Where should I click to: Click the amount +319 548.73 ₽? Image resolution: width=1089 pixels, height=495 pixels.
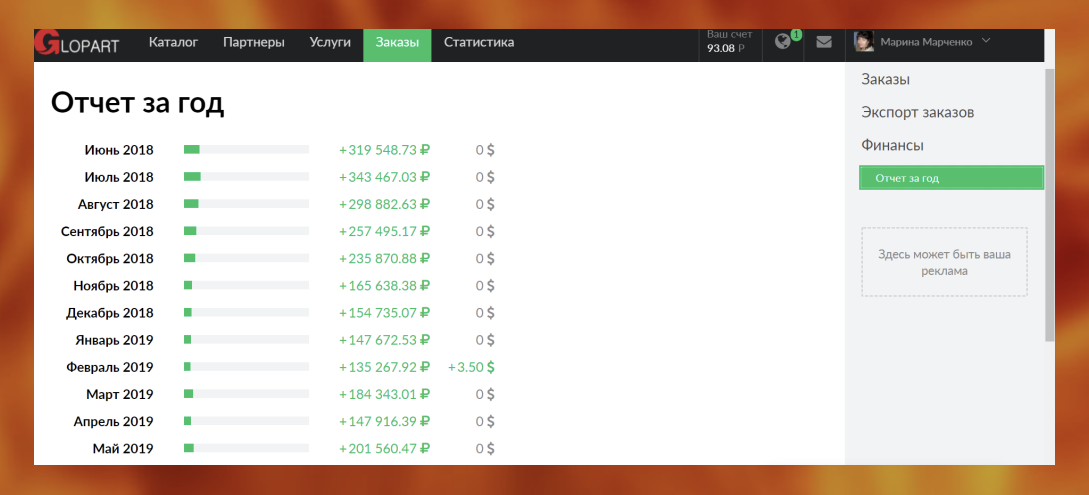click(x=385, y=150)
